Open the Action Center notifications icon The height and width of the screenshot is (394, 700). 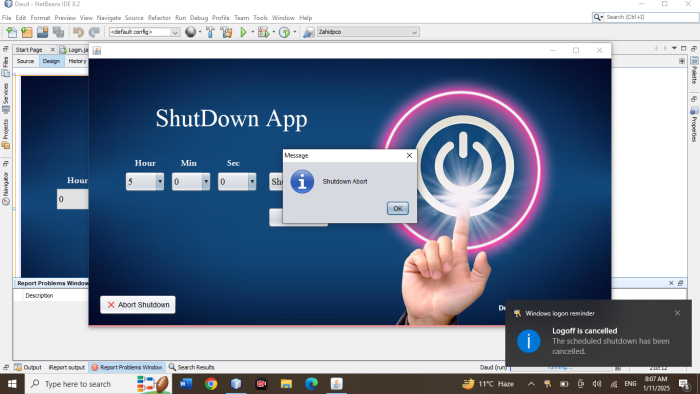click(684, 384)
